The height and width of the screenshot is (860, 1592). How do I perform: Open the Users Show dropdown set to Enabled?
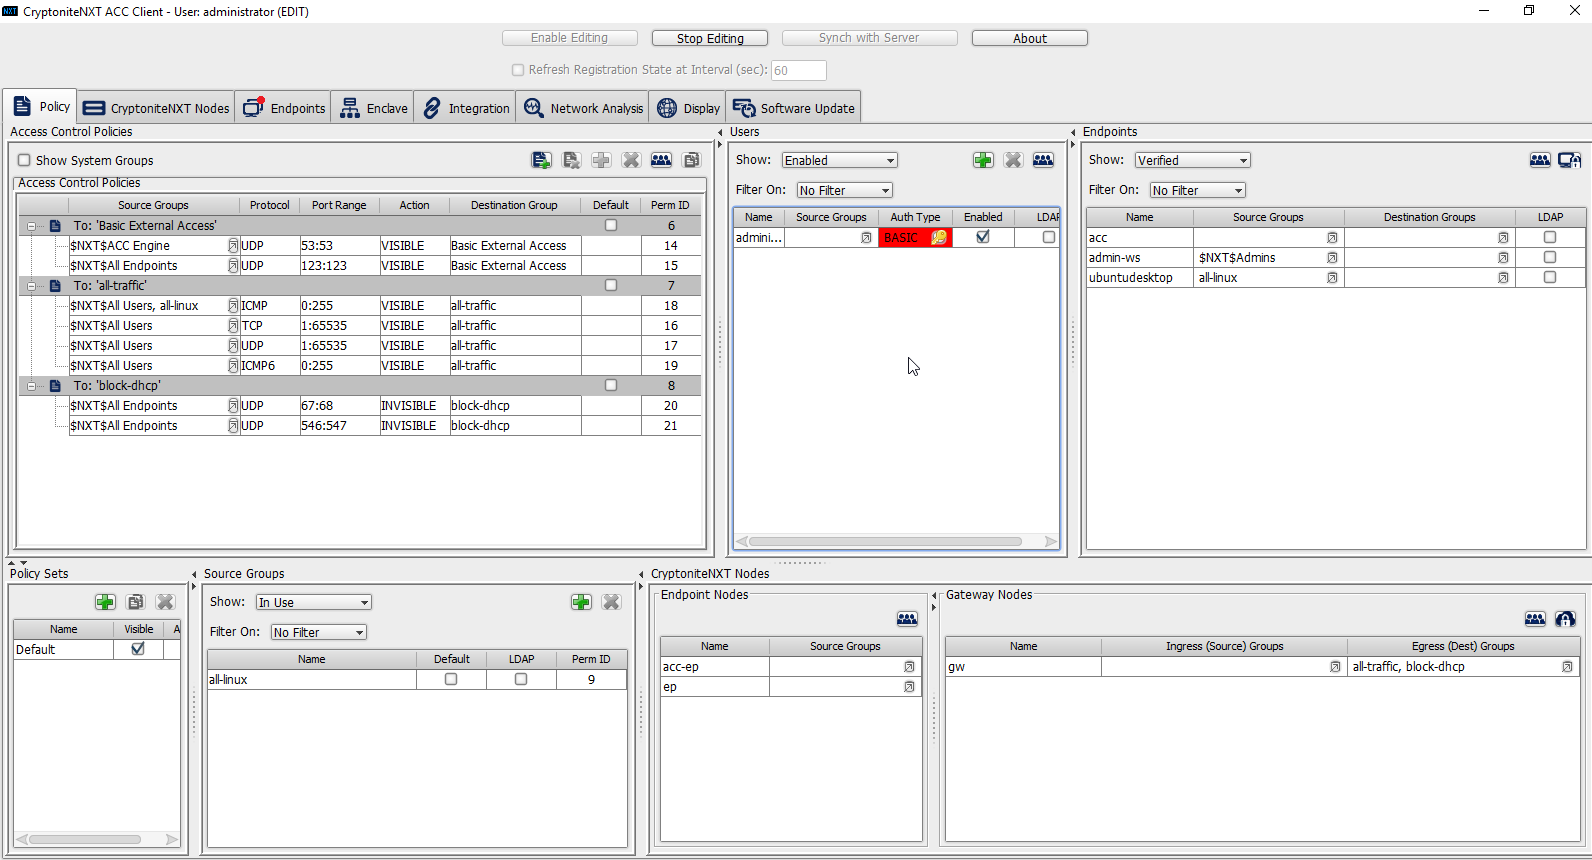tap(839, 160)
